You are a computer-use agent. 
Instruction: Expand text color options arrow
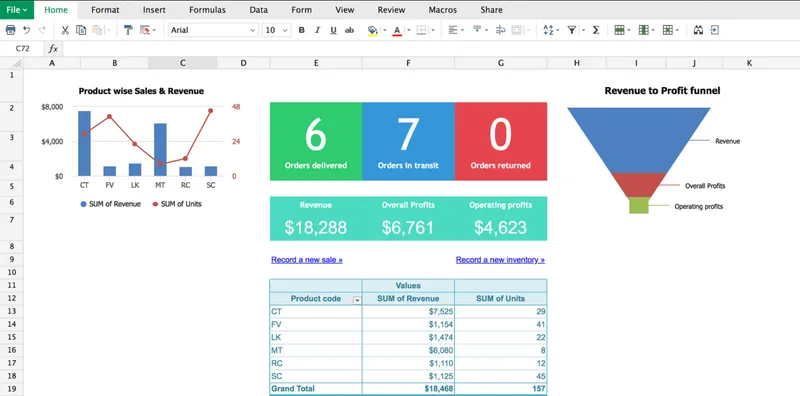pyautogui.click(x=408, y=30)
